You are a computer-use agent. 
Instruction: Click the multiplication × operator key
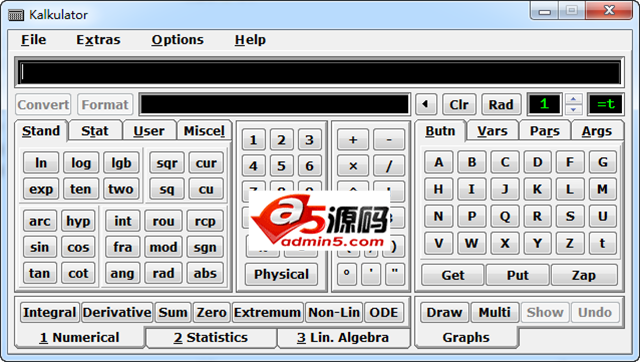coord(353,166)
